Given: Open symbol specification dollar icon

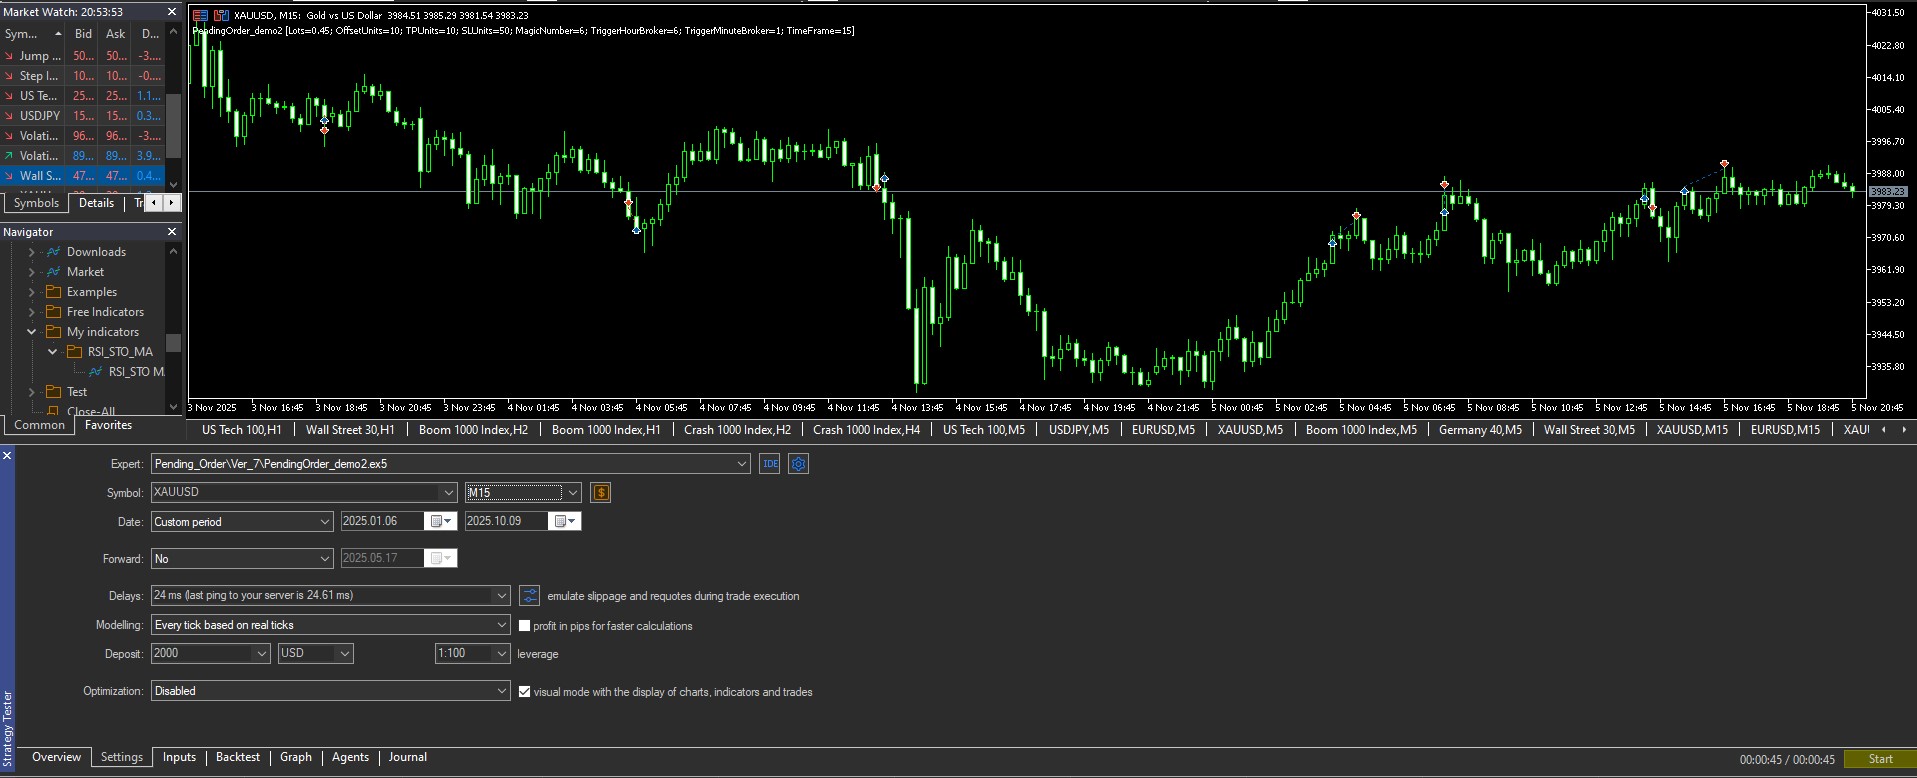Looking at the screenshot, I should click(x=600, y=492).
